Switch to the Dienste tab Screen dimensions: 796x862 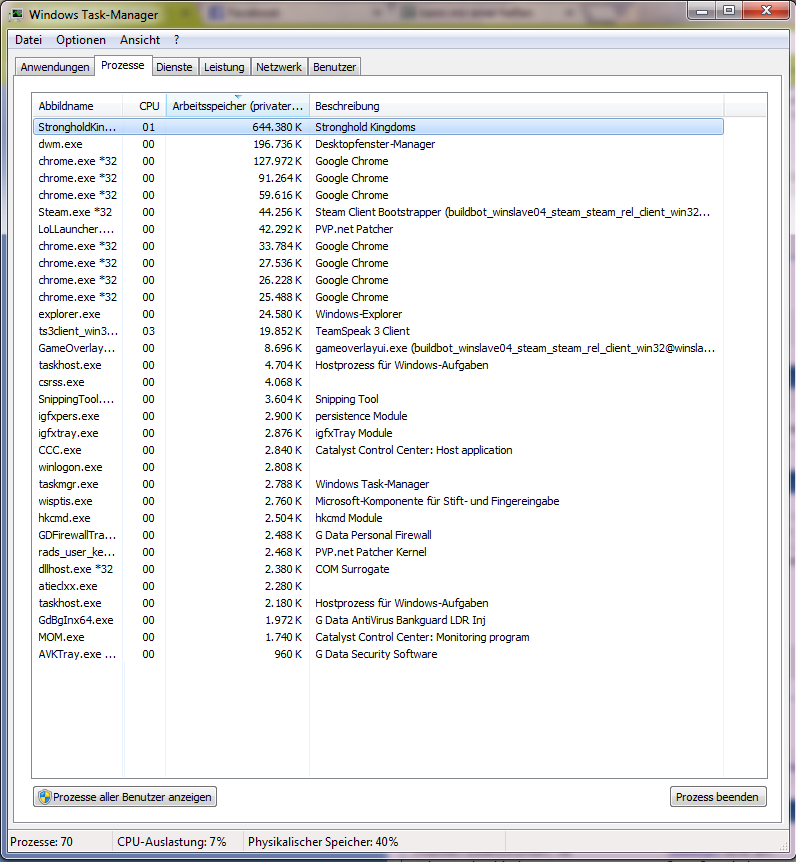[174, 67]
